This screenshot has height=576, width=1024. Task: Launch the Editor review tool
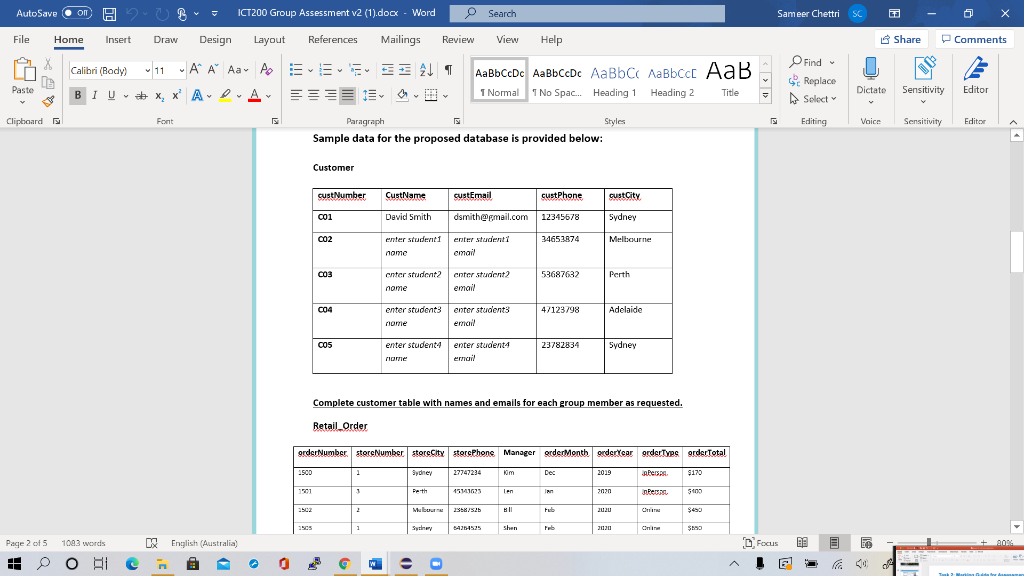975,77
